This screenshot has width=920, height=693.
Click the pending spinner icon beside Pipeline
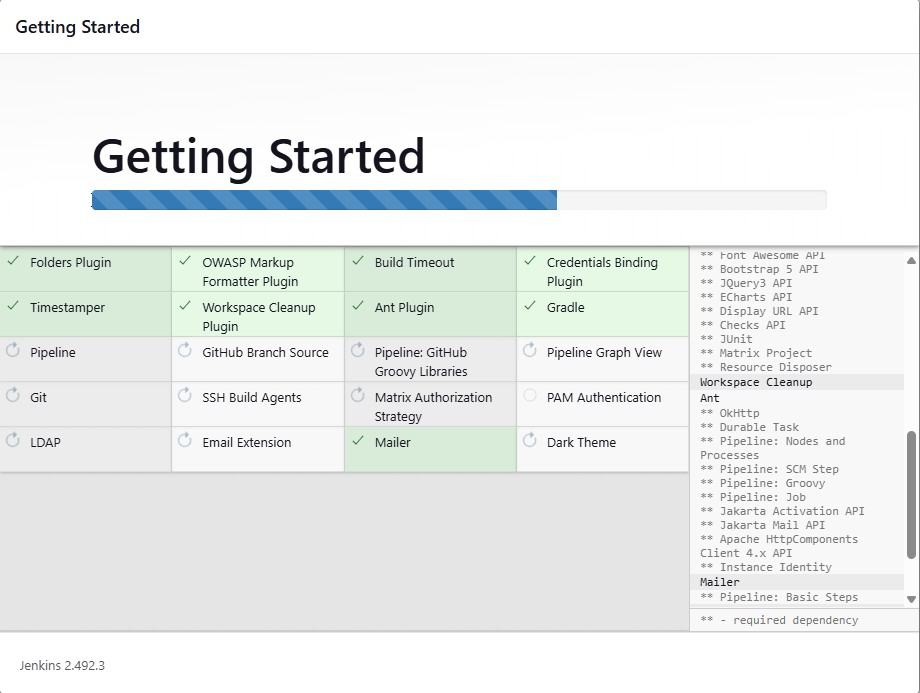coord(13,350)
